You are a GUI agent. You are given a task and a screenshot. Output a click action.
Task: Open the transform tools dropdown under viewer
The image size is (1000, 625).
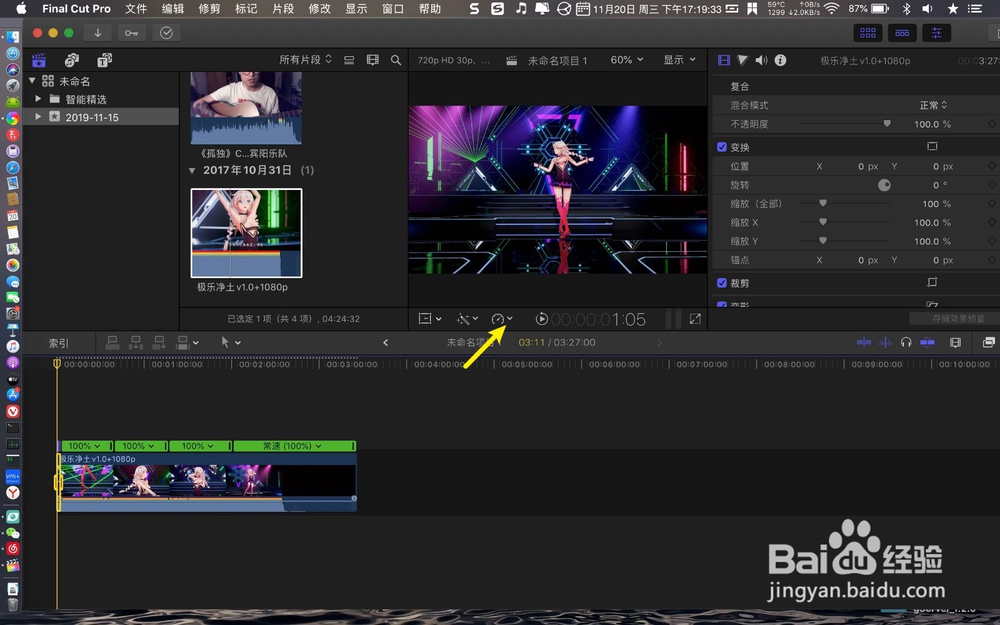(x=430, y=319)
